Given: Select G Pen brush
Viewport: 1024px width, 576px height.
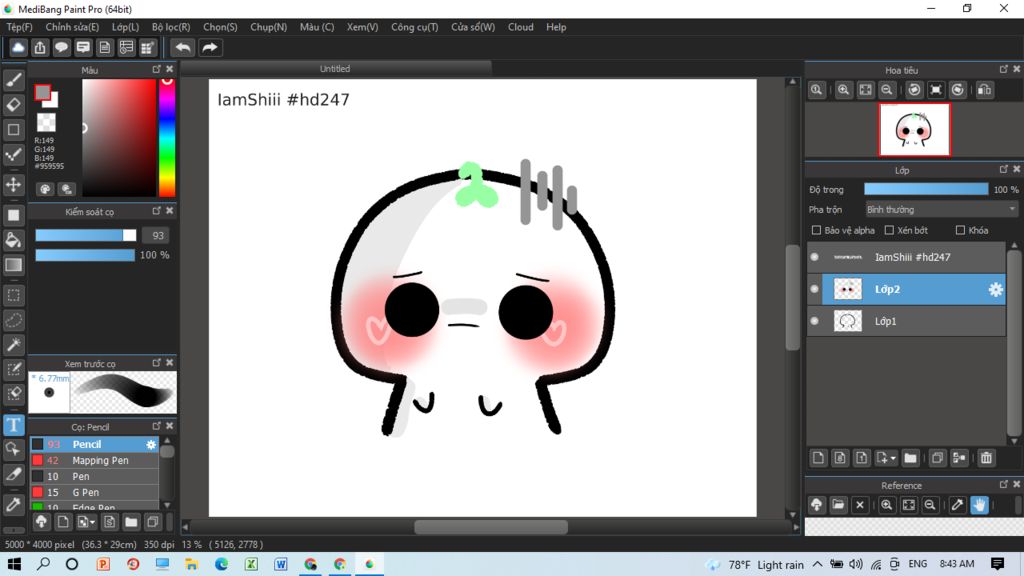Looking at the screenshot, I should [94, 492].
